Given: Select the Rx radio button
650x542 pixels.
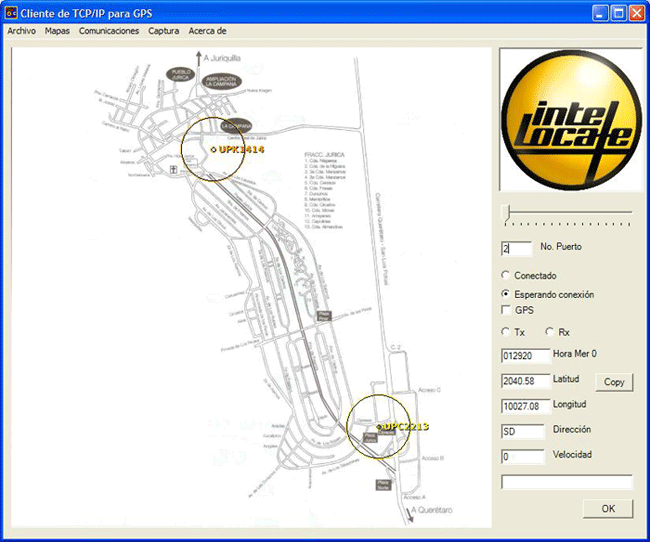Looking at the screenshot, I should (x=550, y=332).
